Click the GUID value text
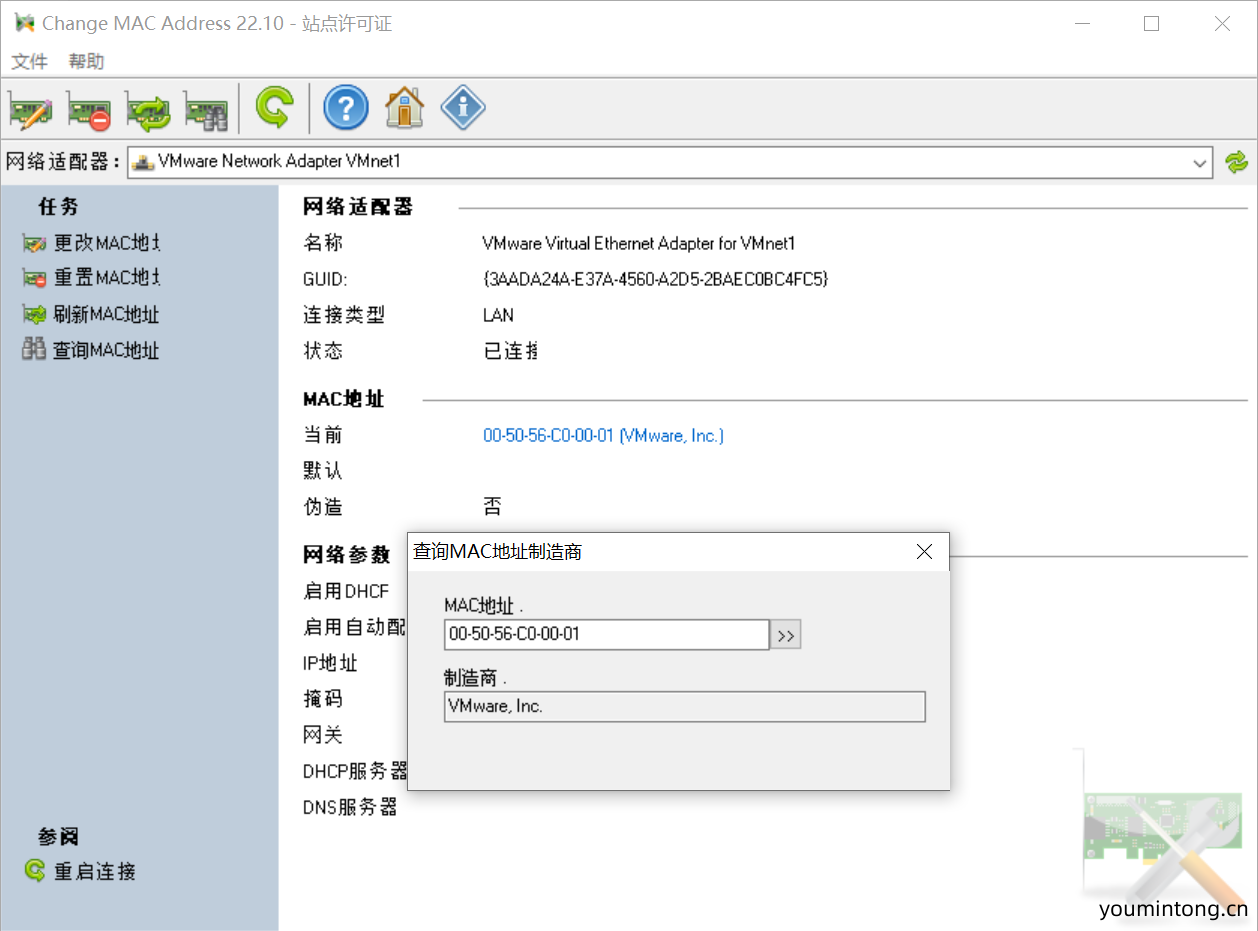The height and width of the screenshot is (931, 1258). [x=655, y=279]
